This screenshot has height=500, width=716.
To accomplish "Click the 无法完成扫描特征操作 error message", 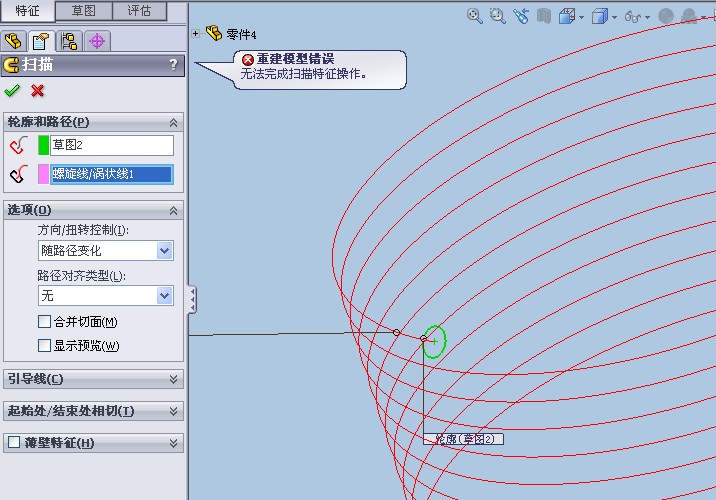I will pos(304,74).
